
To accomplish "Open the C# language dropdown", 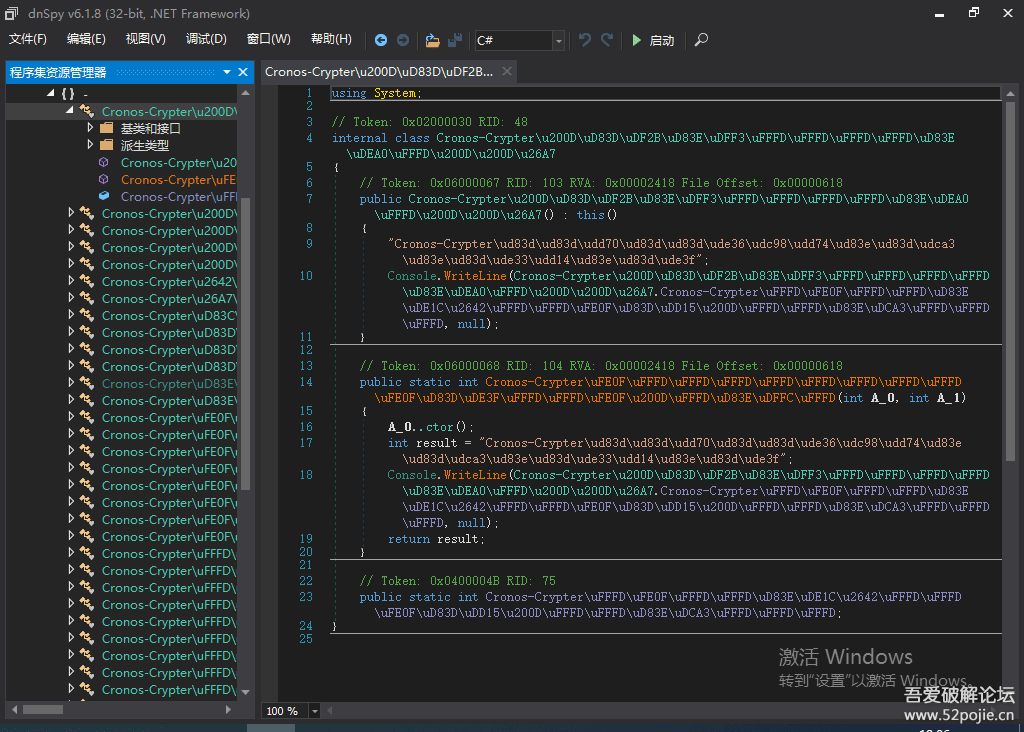I will click(x=558, y=41).
